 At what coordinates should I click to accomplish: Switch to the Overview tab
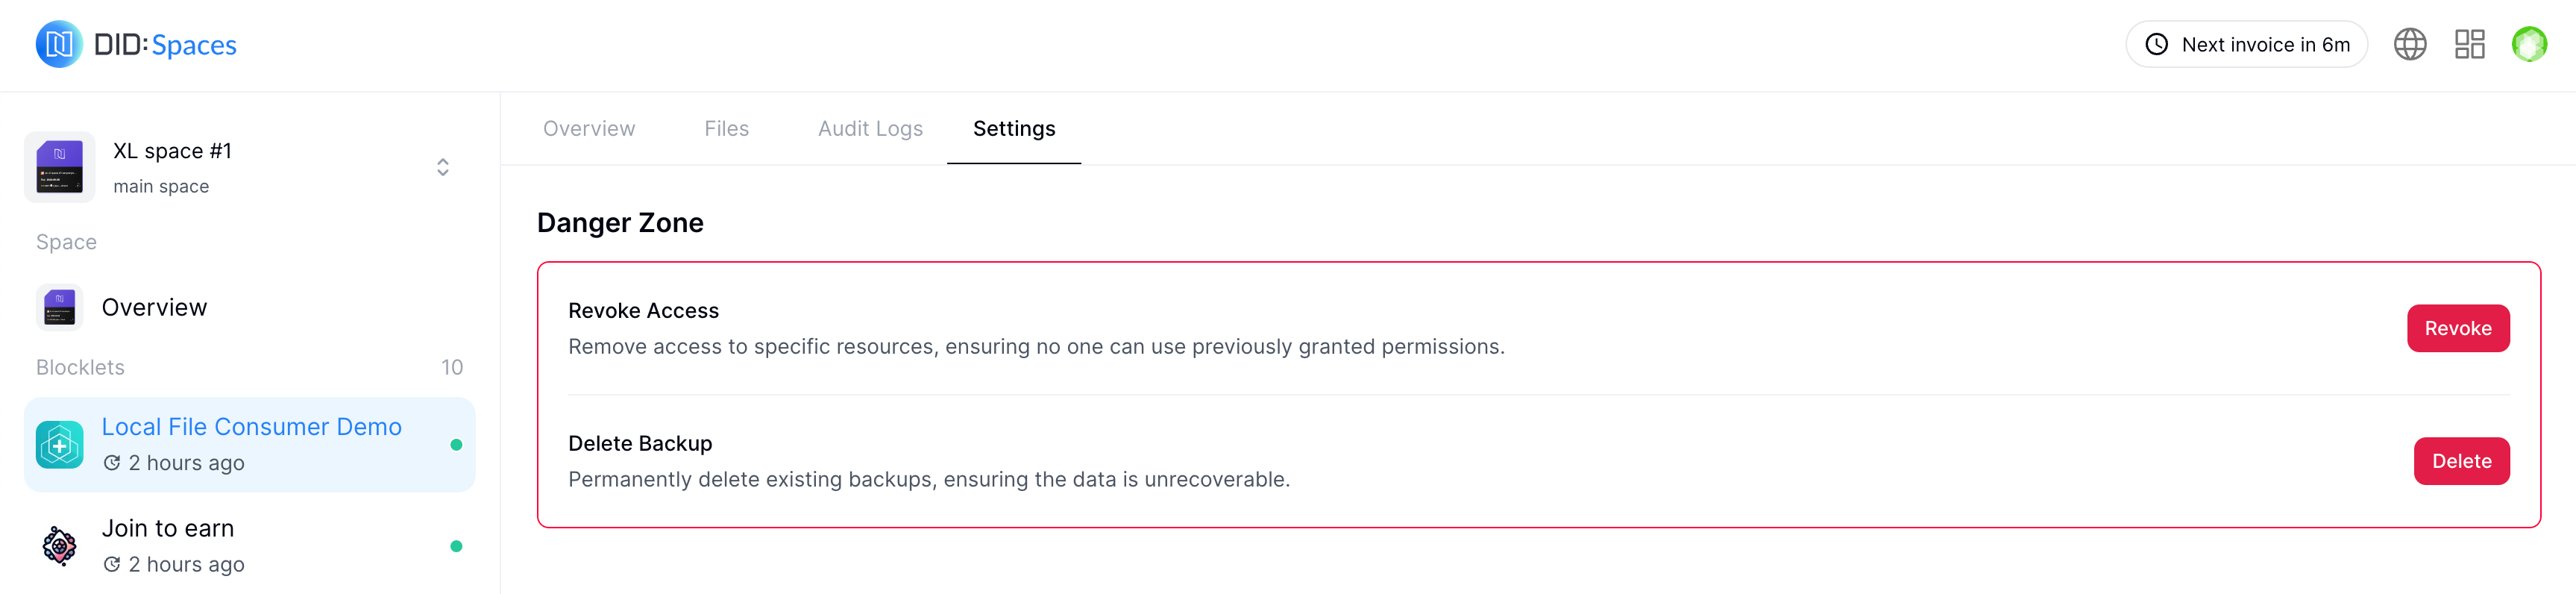coord(589,129)
